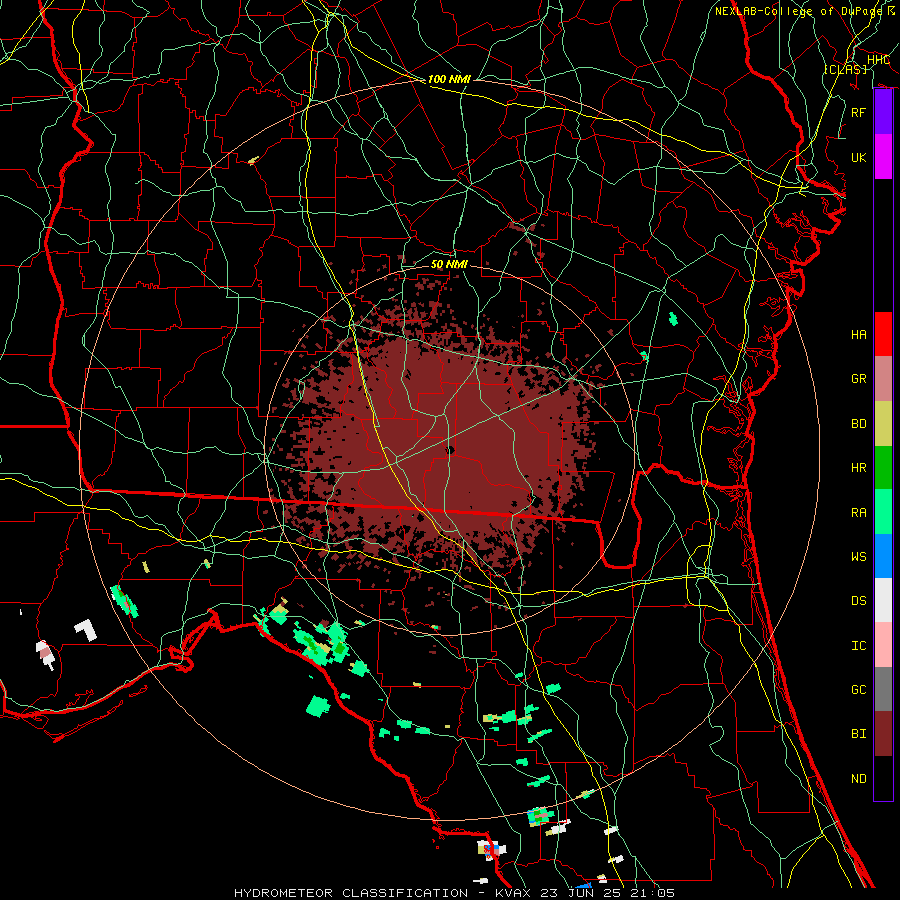Click the KVAX radar site identifier
Screen dimensions: 900x900
514,893
